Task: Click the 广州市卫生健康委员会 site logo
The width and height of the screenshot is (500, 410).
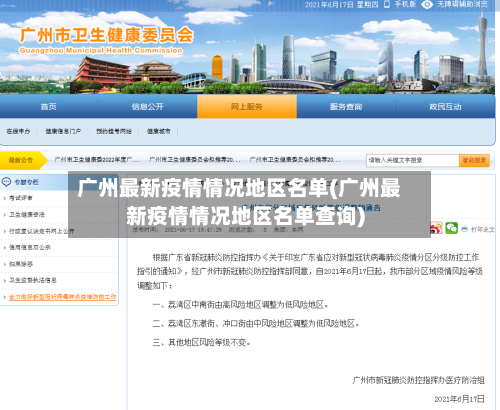Action: coord(107,40)
